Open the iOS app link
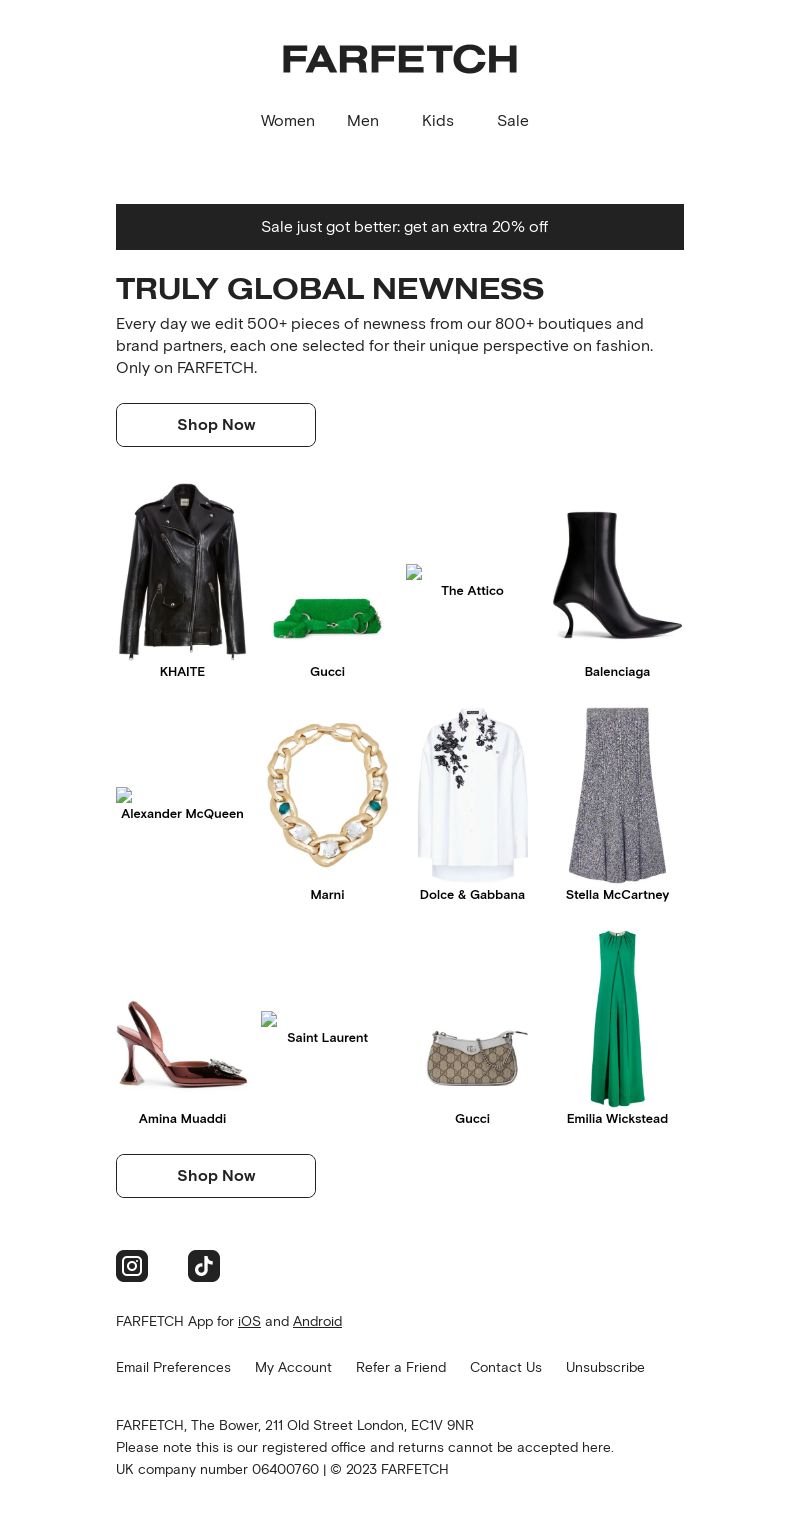800x1516 pixels. point(249,1321)
